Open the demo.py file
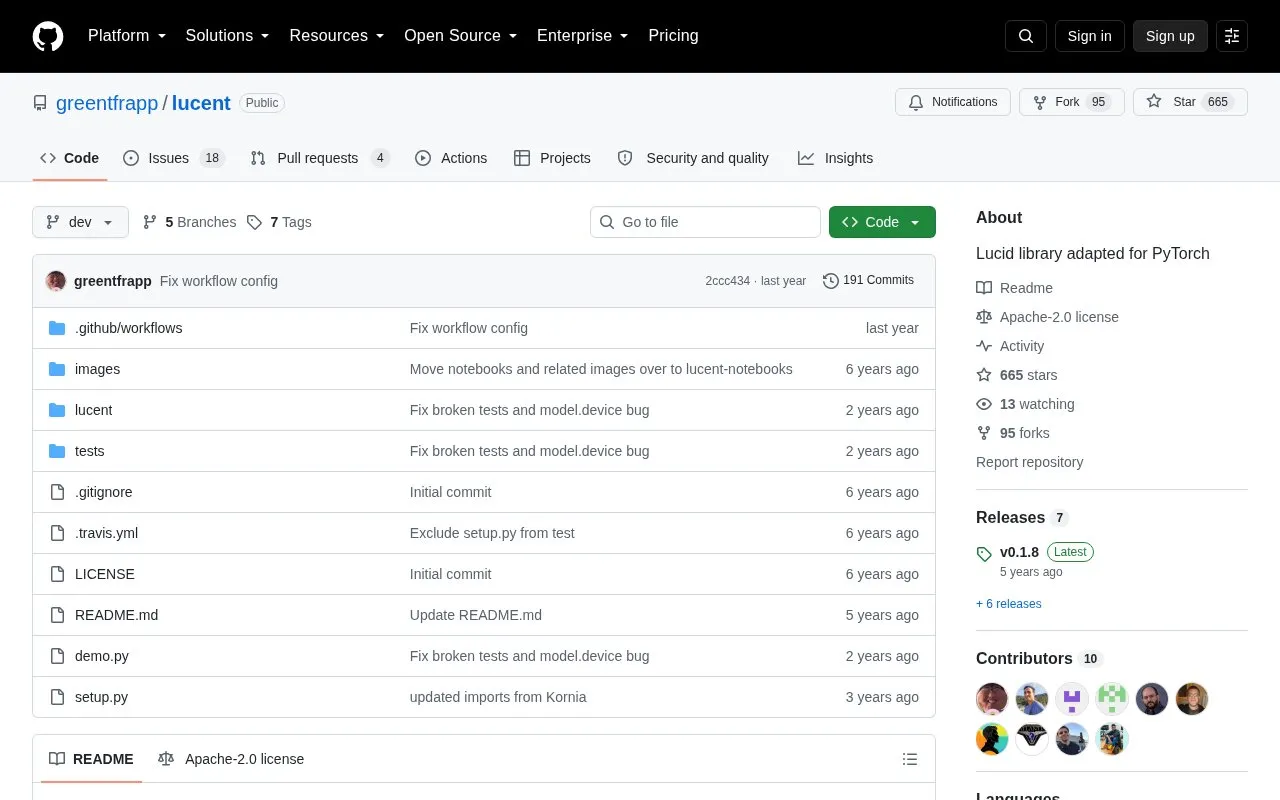 (x=101, y=656)
